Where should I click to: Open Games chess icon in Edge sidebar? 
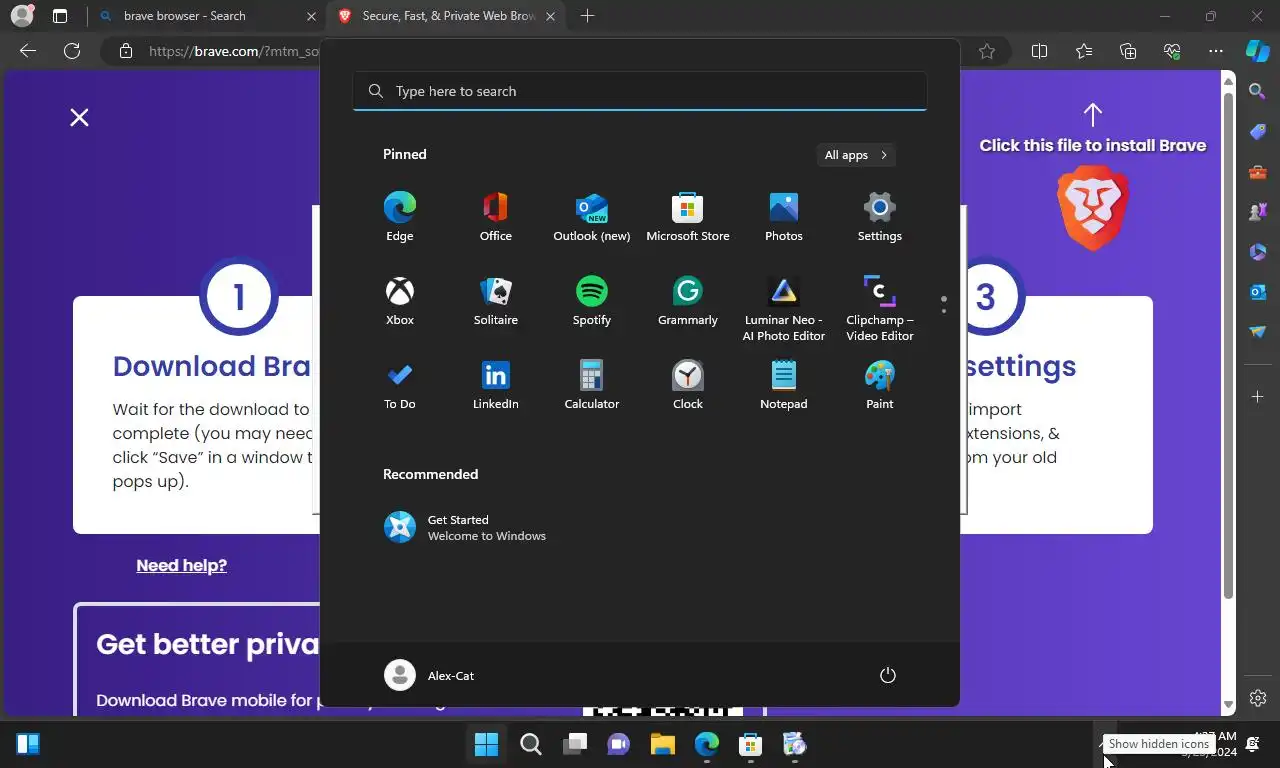(x=1258, y=212)
